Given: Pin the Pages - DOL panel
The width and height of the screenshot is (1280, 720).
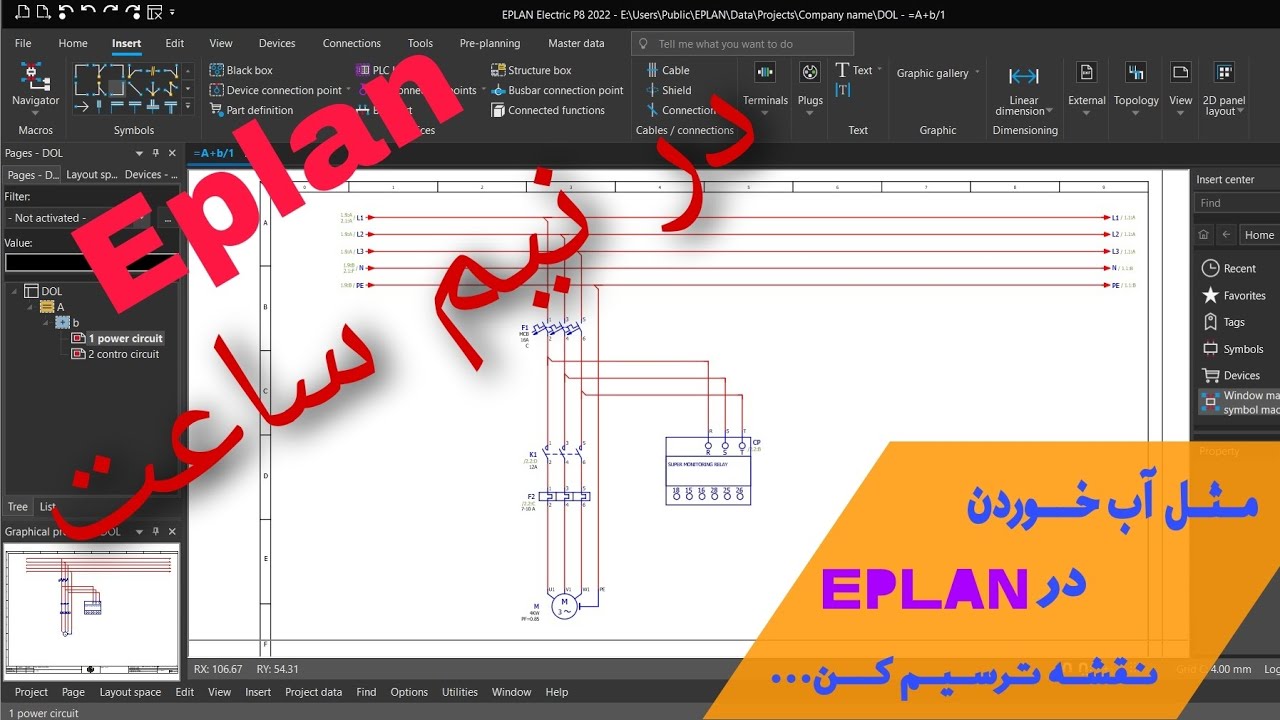Looking at the screenshot, I should 155,153.
